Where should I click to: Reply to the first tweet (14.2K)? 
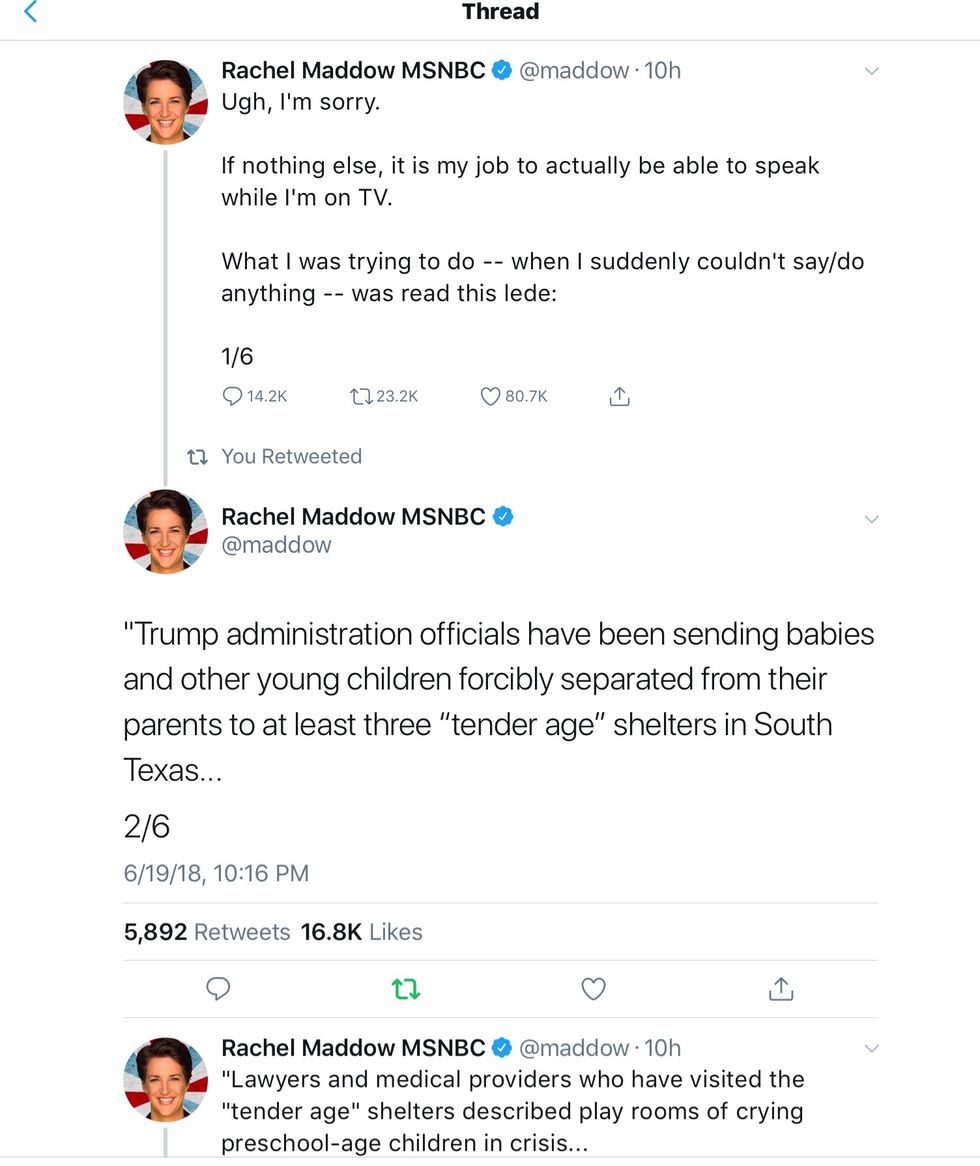tap(232, 397)
